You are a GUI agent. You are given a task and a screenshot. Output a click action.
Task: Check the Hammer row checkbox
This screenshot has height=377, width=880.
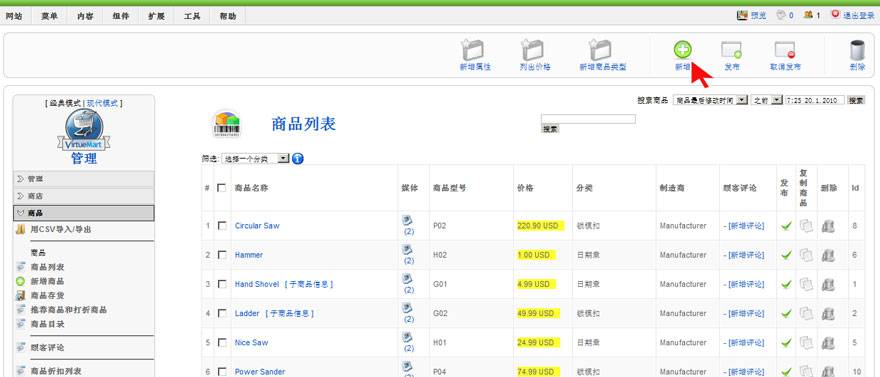pyautogui.click(x=222, y=255)
